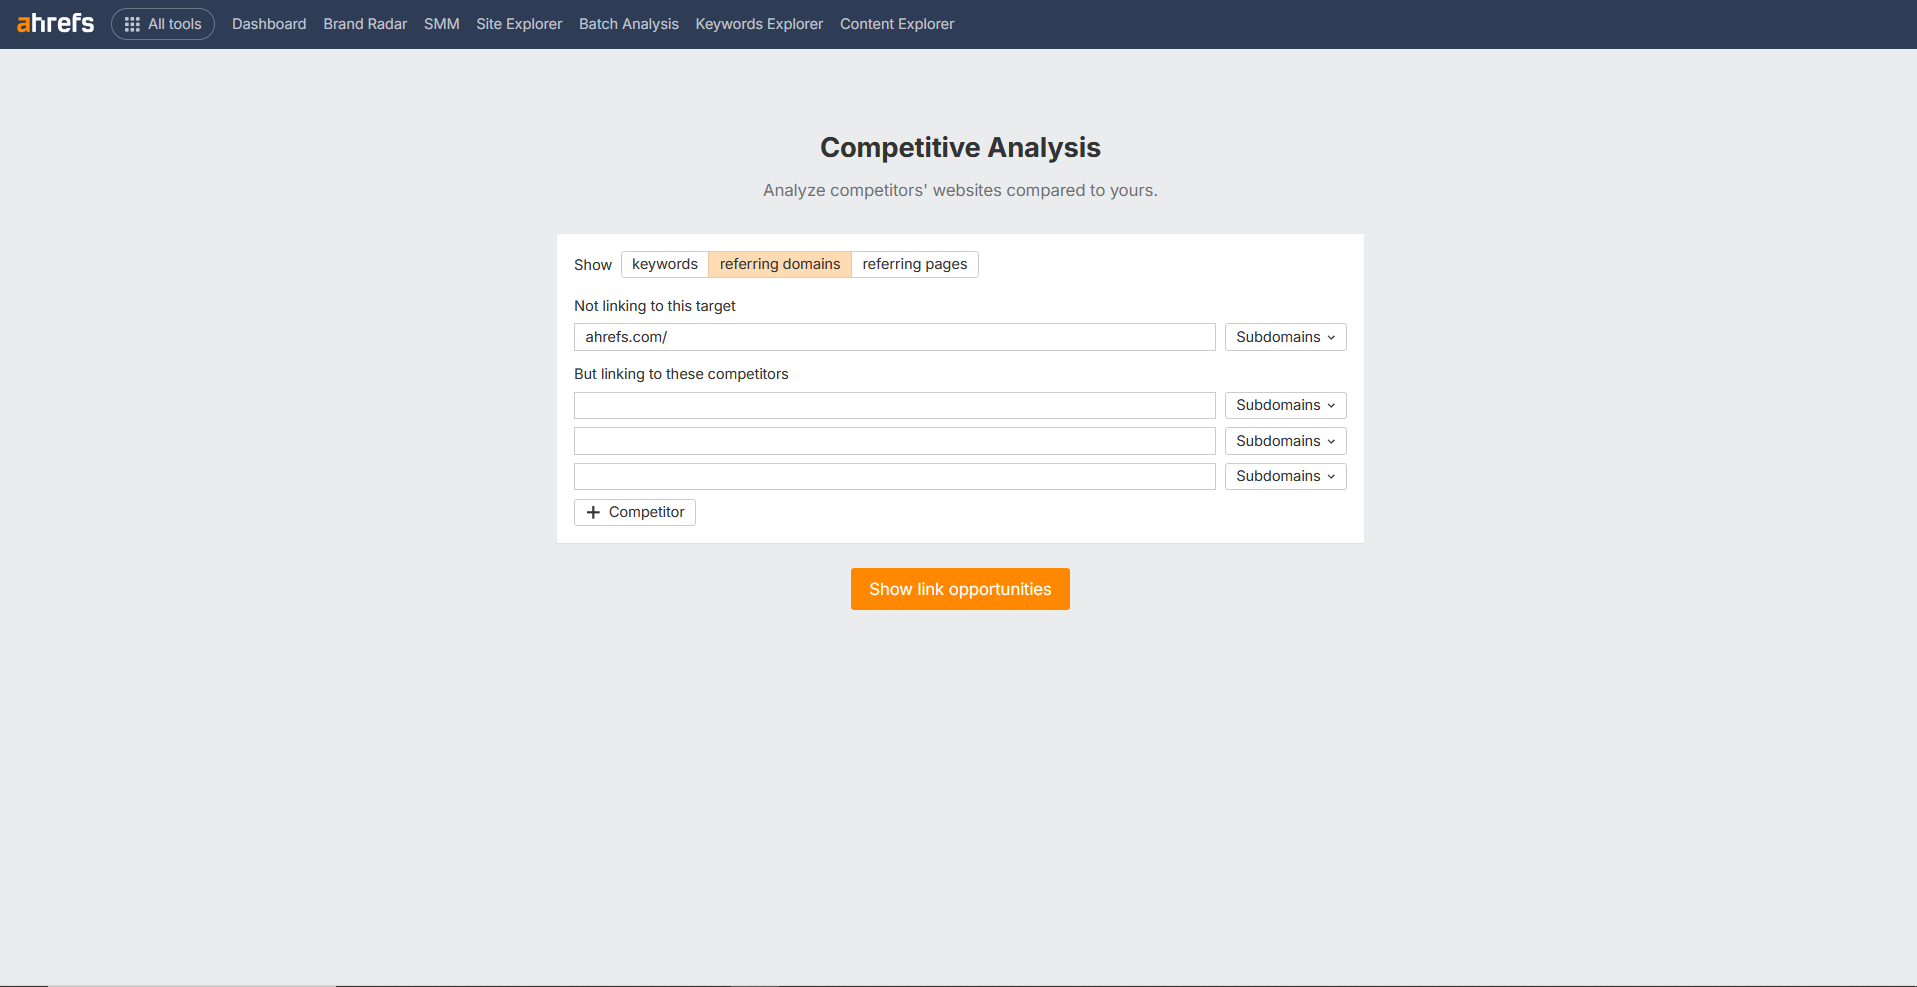This screenshot has width=1917, height=987.
Task: Open Brand Radar page
Action: point(365,24)
